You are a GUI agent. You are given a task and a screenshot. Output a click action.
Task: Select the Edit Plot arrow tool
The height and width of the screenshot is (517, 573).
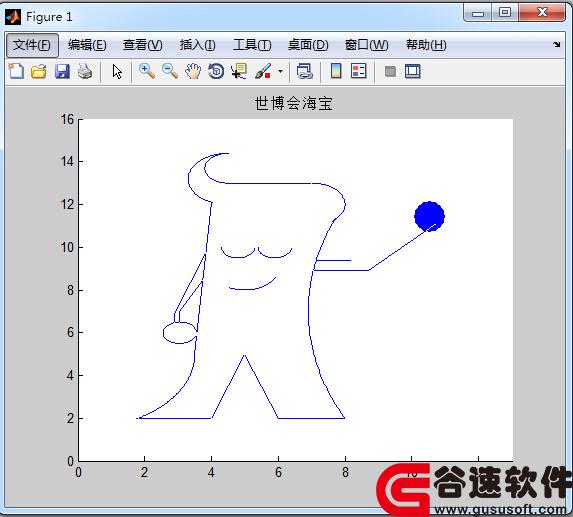117,71
